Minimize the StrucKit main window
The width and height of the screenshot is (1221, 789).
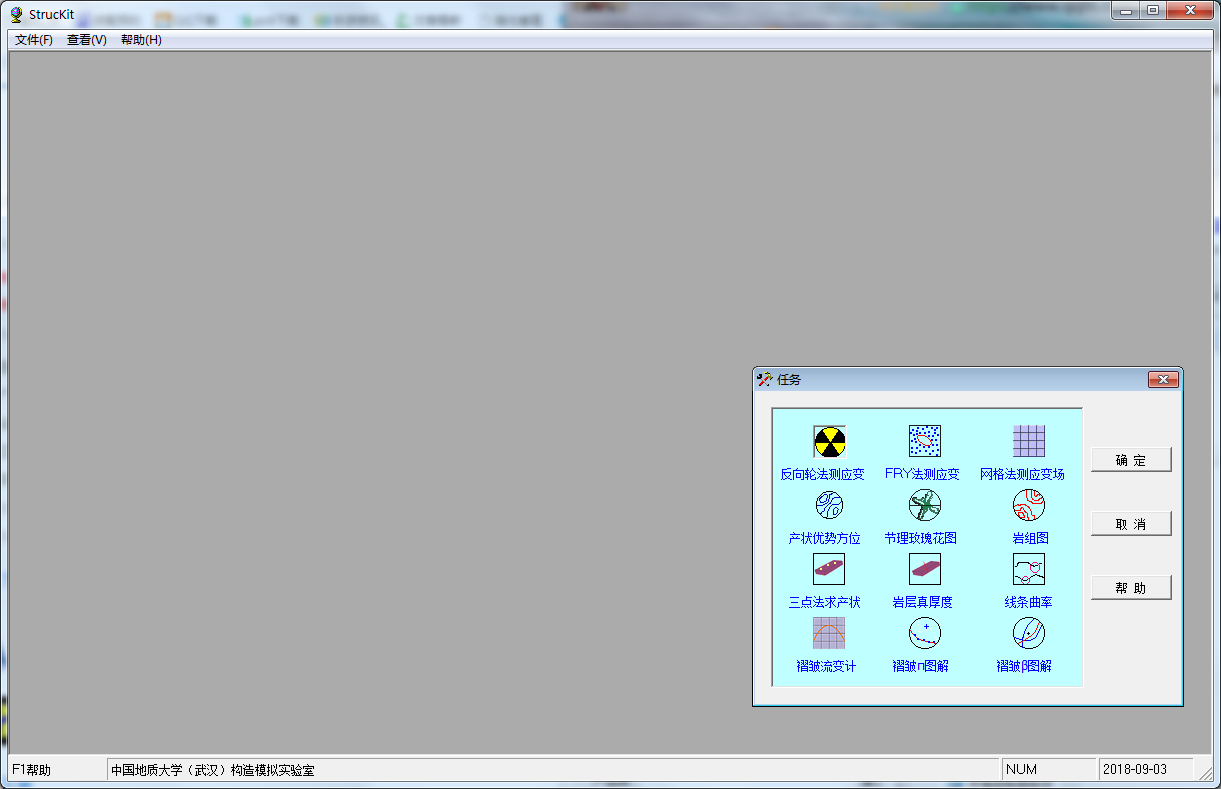tap(1127, 10)
